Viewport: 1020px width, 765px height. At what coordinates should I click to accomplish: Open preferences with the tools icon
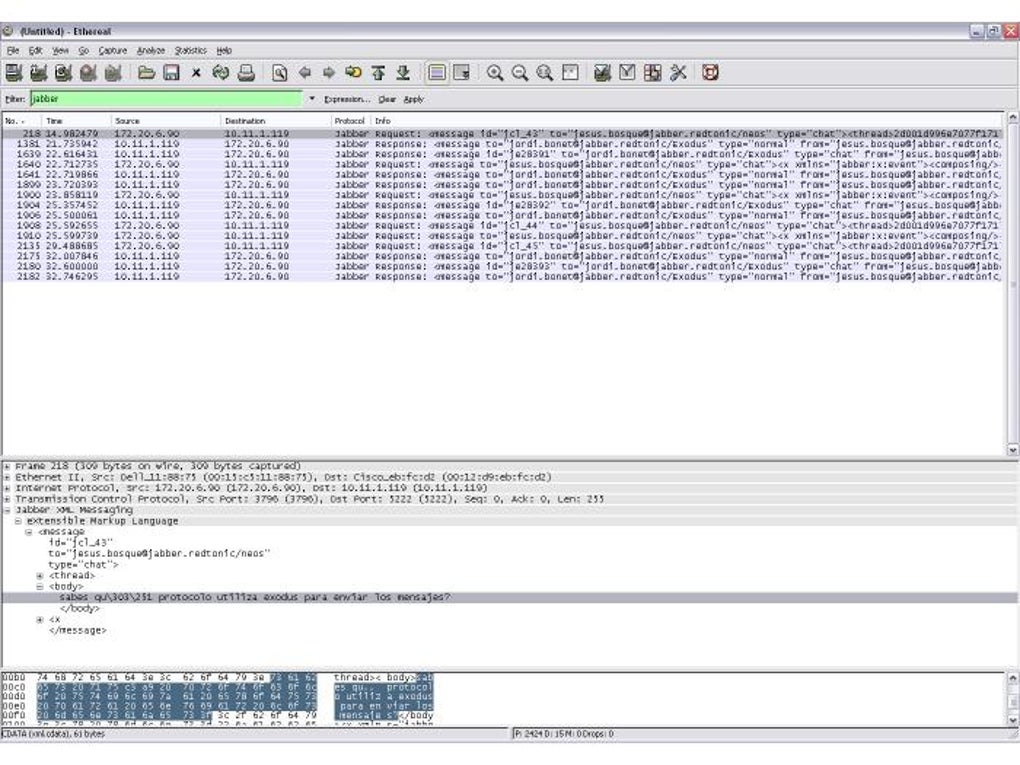678,73
